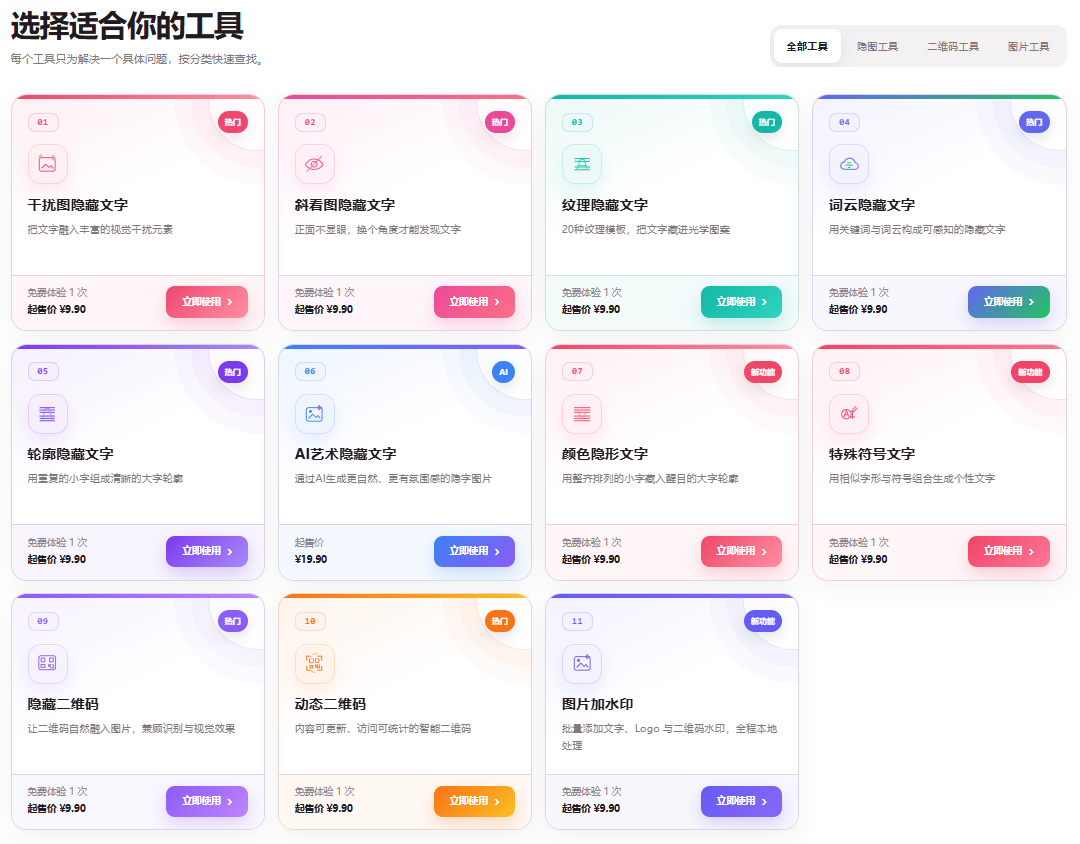1080x844 pixels.
Task: Click the 11 number tag
Action: click(x=577, y=621)
